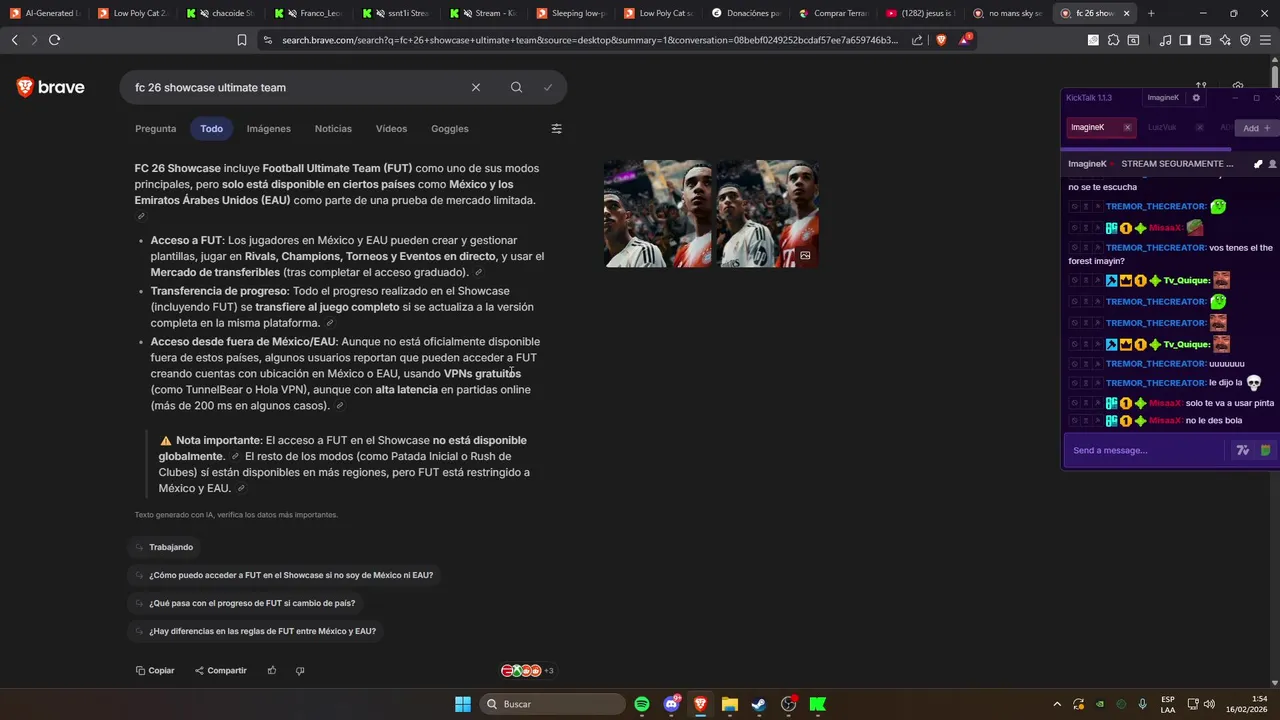This screenshot has width=1280, height=720.
Task: Click the TREMOR_THECREATOR username in first chat message
Action: (x=1156, y=207)
